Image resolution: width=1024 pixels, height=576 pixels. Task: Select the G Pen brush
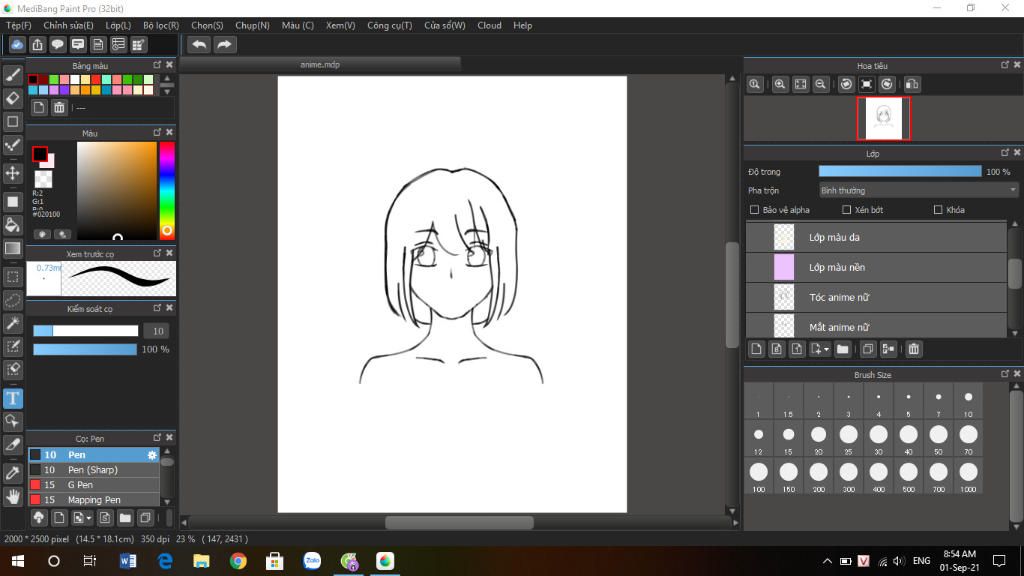point(82,485)
